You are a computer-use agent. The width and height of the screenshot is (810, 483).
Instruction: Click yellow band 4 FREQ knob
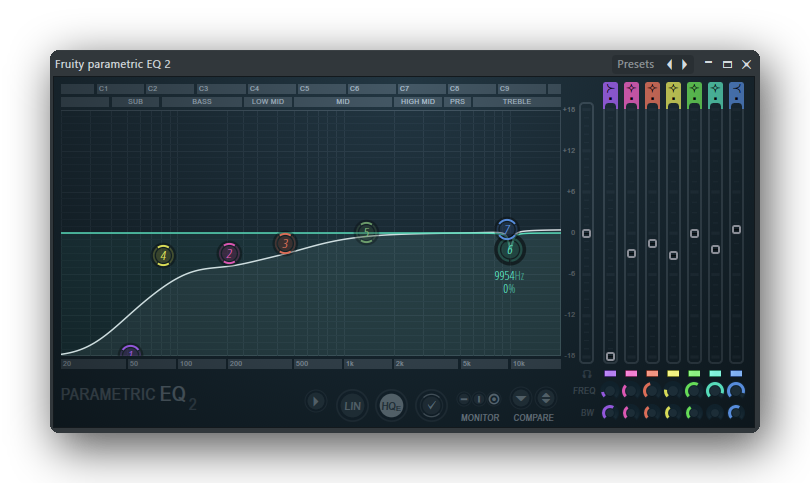click(673, 391)
